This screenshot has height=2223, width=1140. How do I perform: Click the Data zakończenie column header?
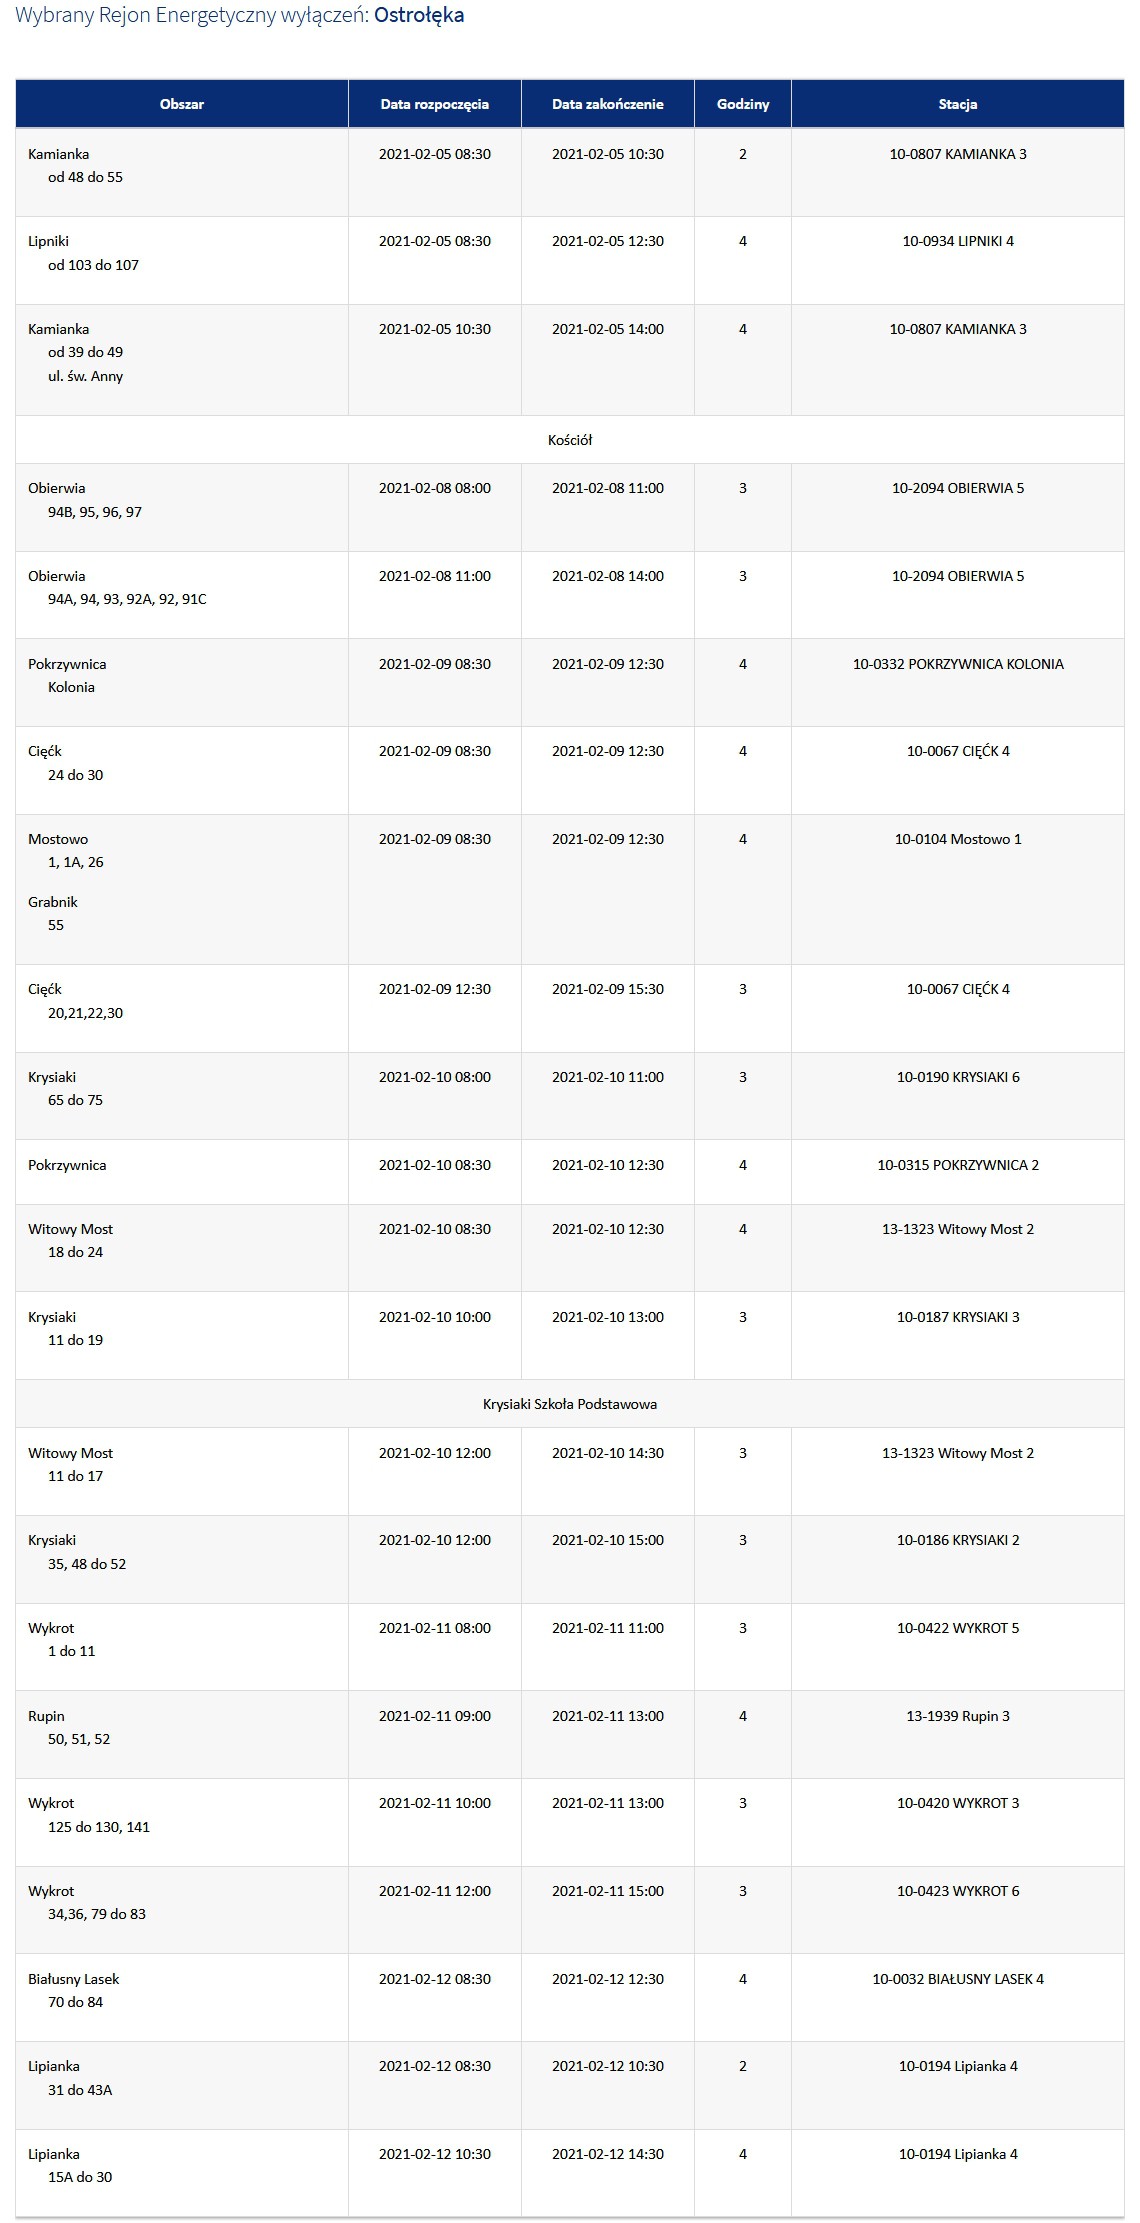tap(608, 104)
